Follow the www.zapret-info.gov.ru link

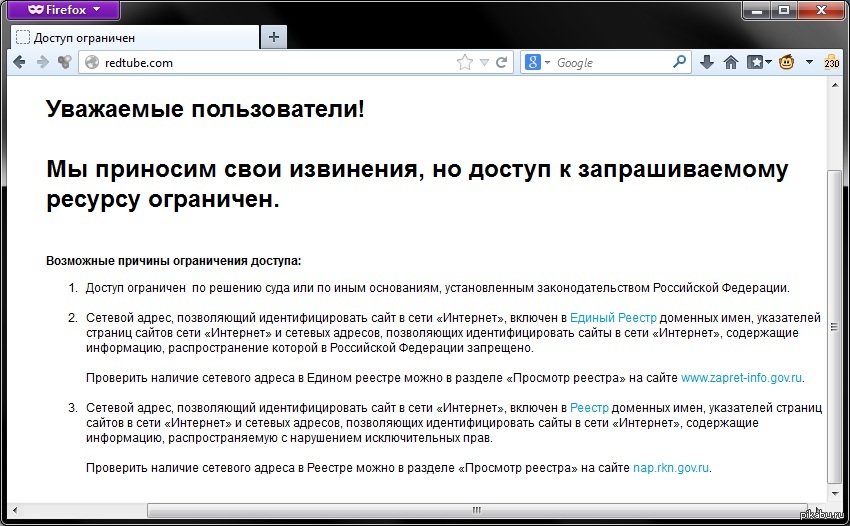[742, 378]
